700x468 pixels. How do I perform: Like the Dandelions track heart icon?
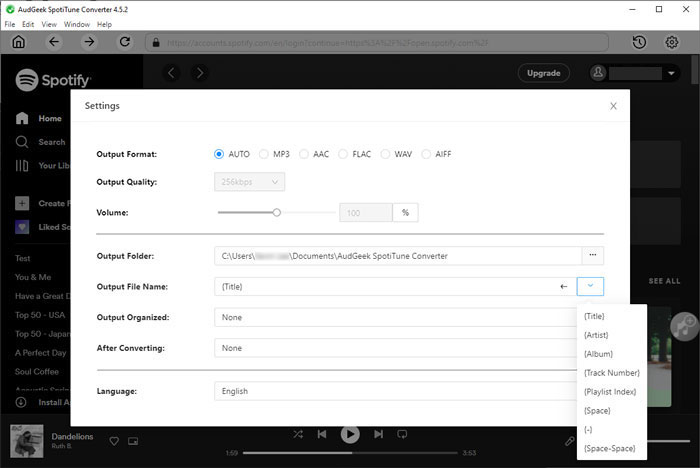[114, 441]
